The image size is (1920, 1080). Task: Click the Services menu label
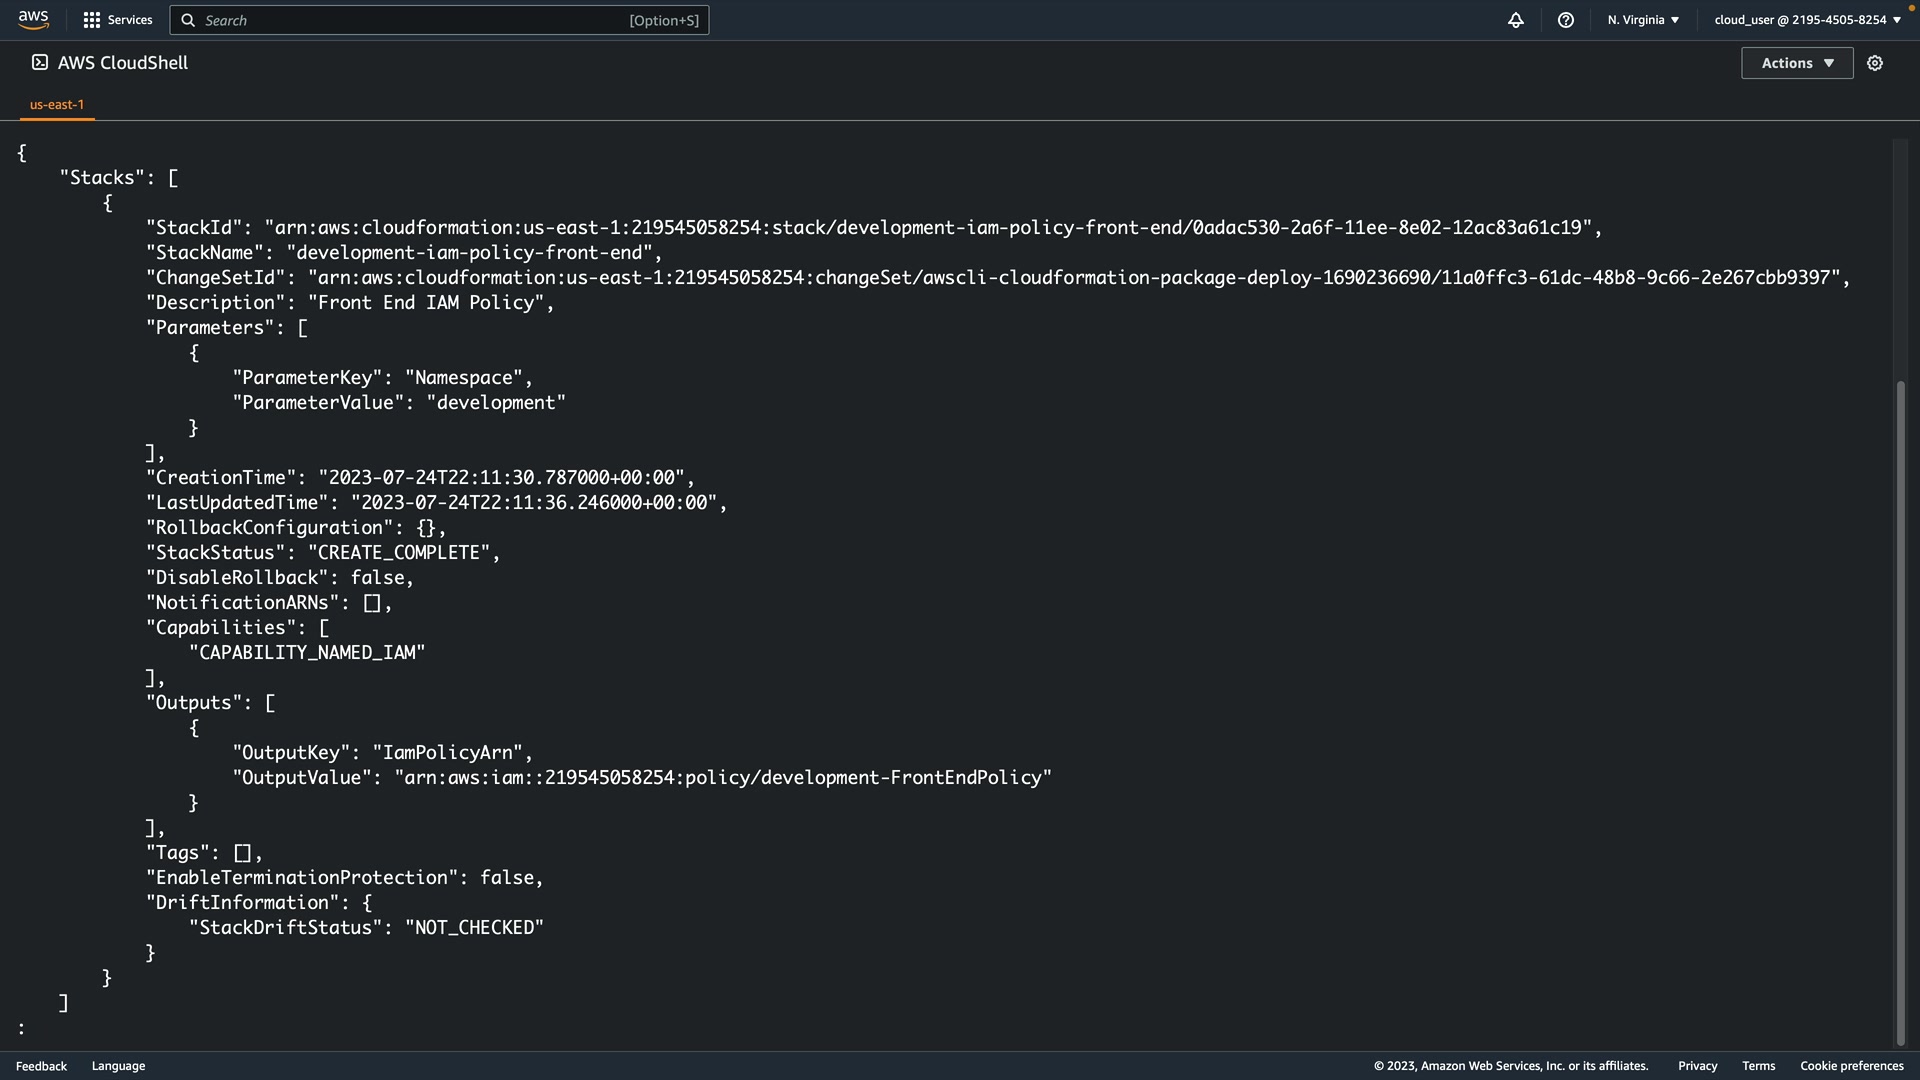pos(130,20)
